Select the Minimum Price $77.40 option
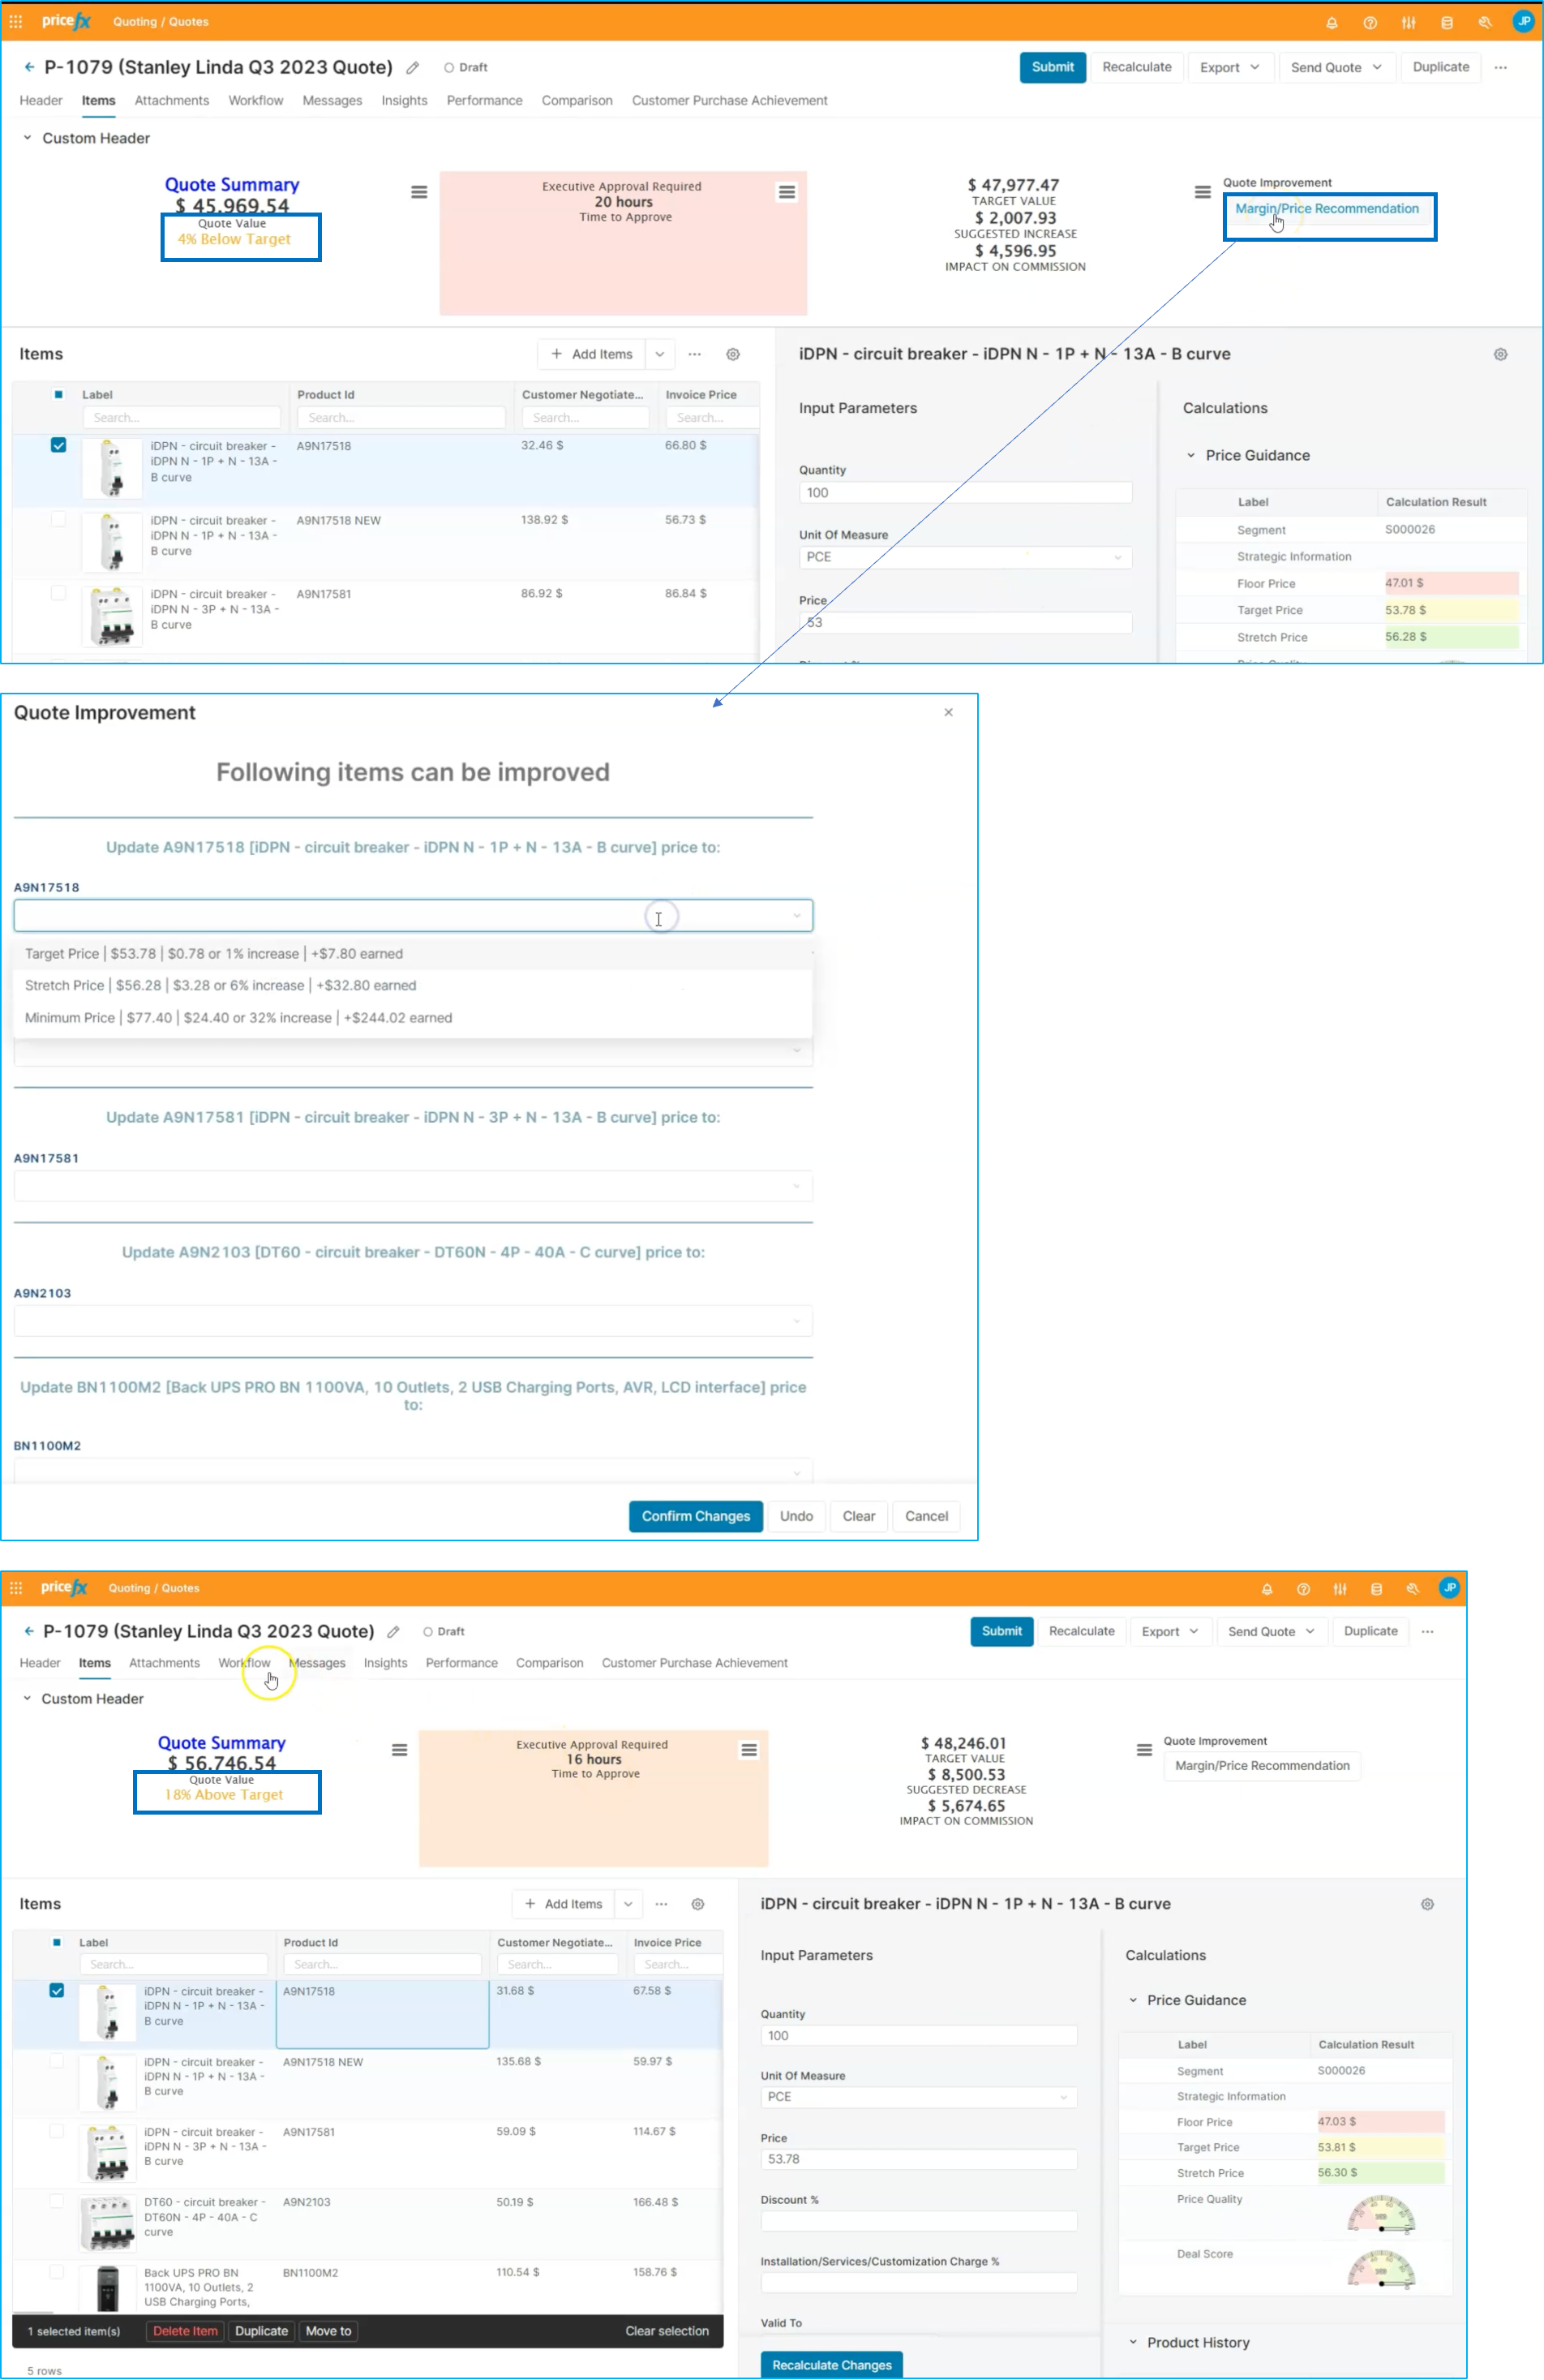This screenshot has width=1544, height=2380. click(238, 1018)
